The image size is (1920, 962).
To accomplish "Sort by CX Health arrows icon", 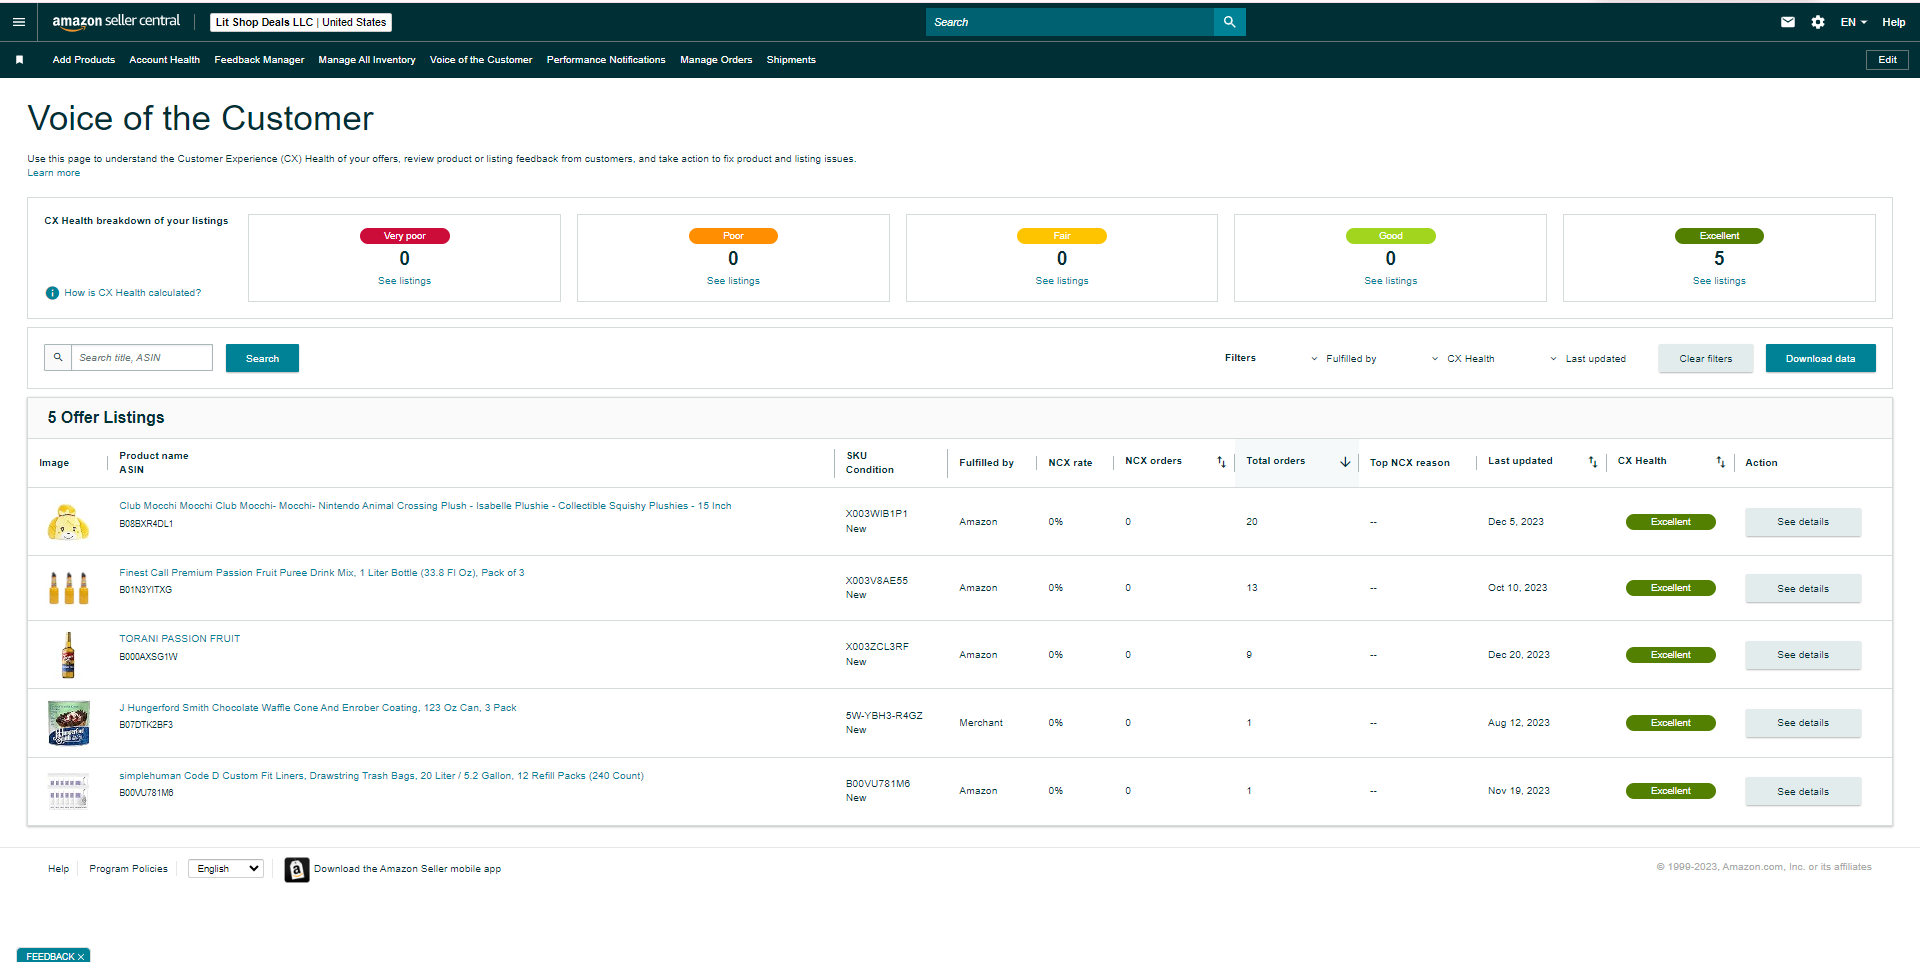I will (1721, 462).
